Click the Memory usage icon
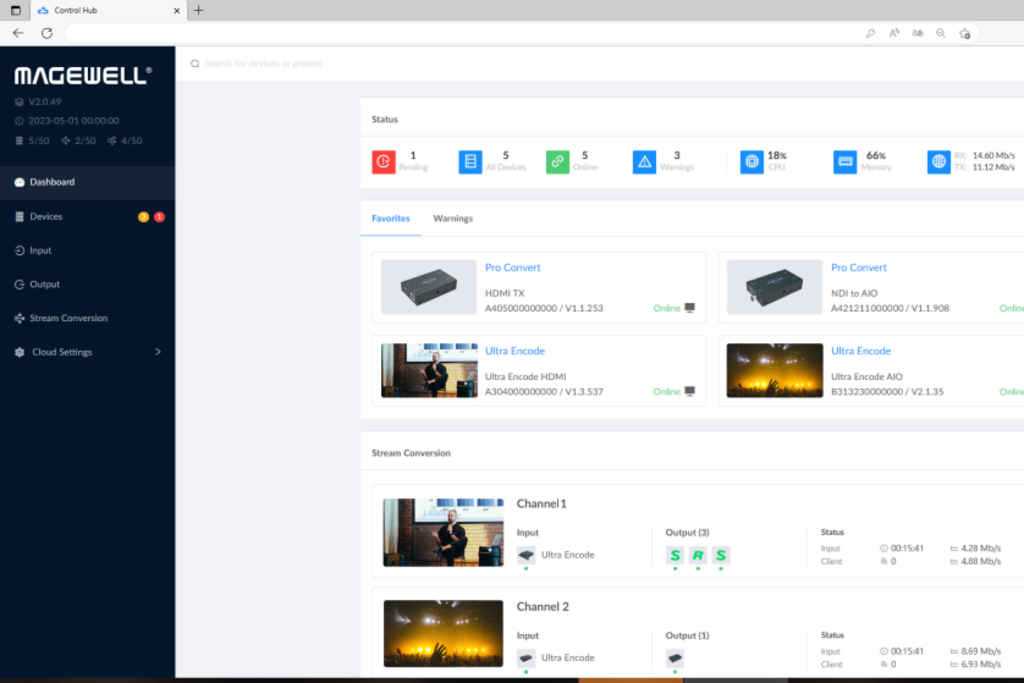This screenshot has height=683, width=1024. click(845, 161)
